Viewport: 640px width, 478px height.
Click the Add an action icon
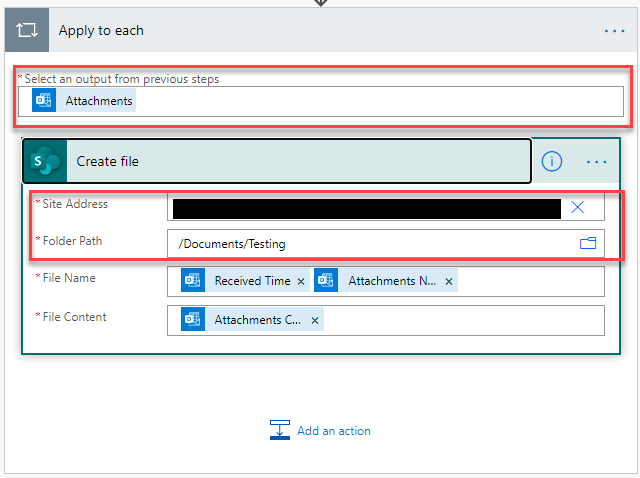(x=280, y=430)
